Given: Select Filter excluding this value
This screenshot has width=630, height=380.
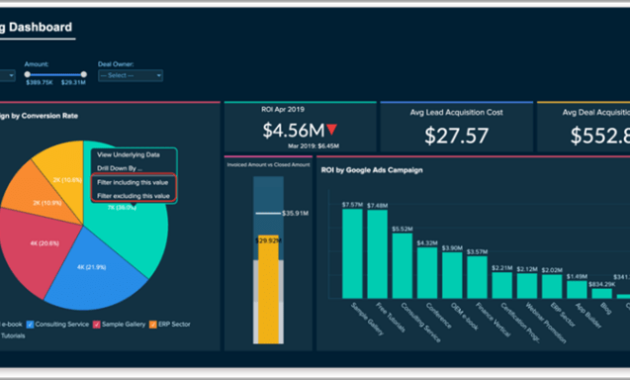Looking at the screenshot, I should (x=133, y=196).
